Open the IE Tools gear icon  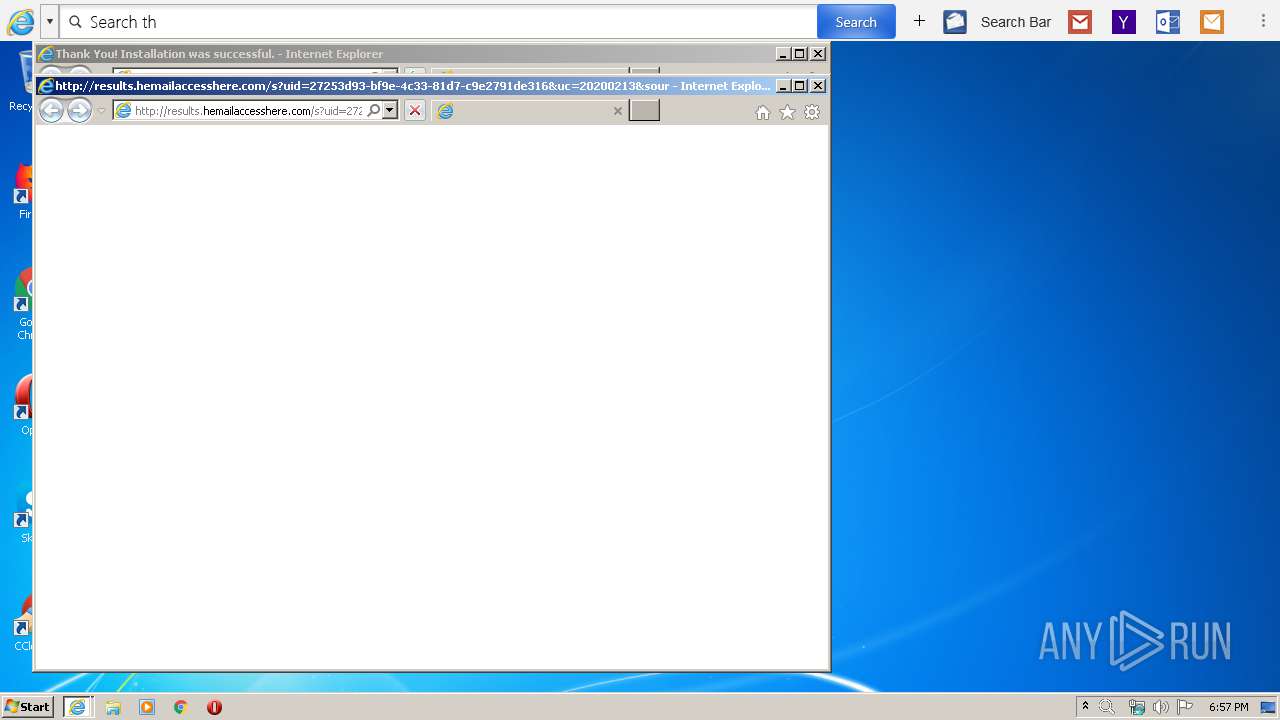(812, 112)
